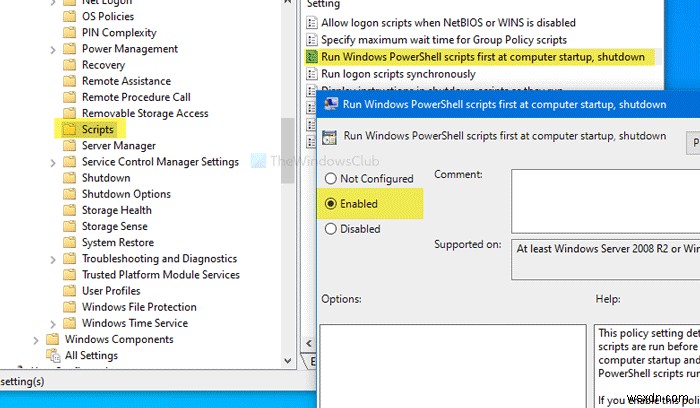Select the Storage Sense tree item
700x408 pixels.
(x=114, y=226)
